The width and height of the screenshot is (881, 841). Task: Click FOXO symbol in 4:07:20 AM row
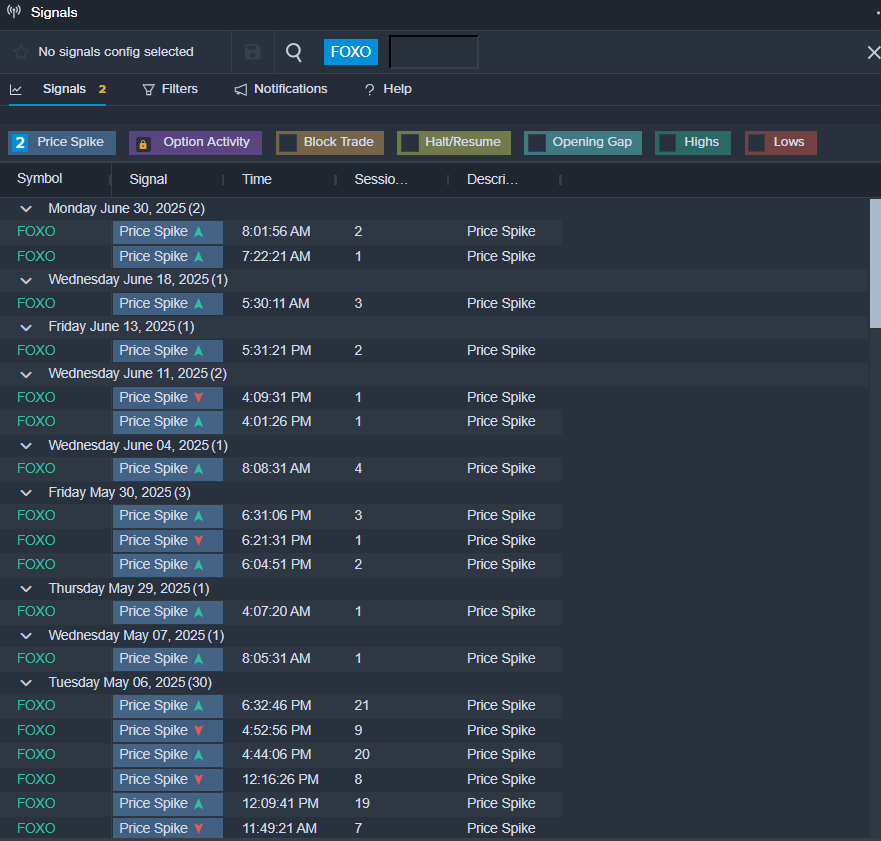click(x=36, y=611)
